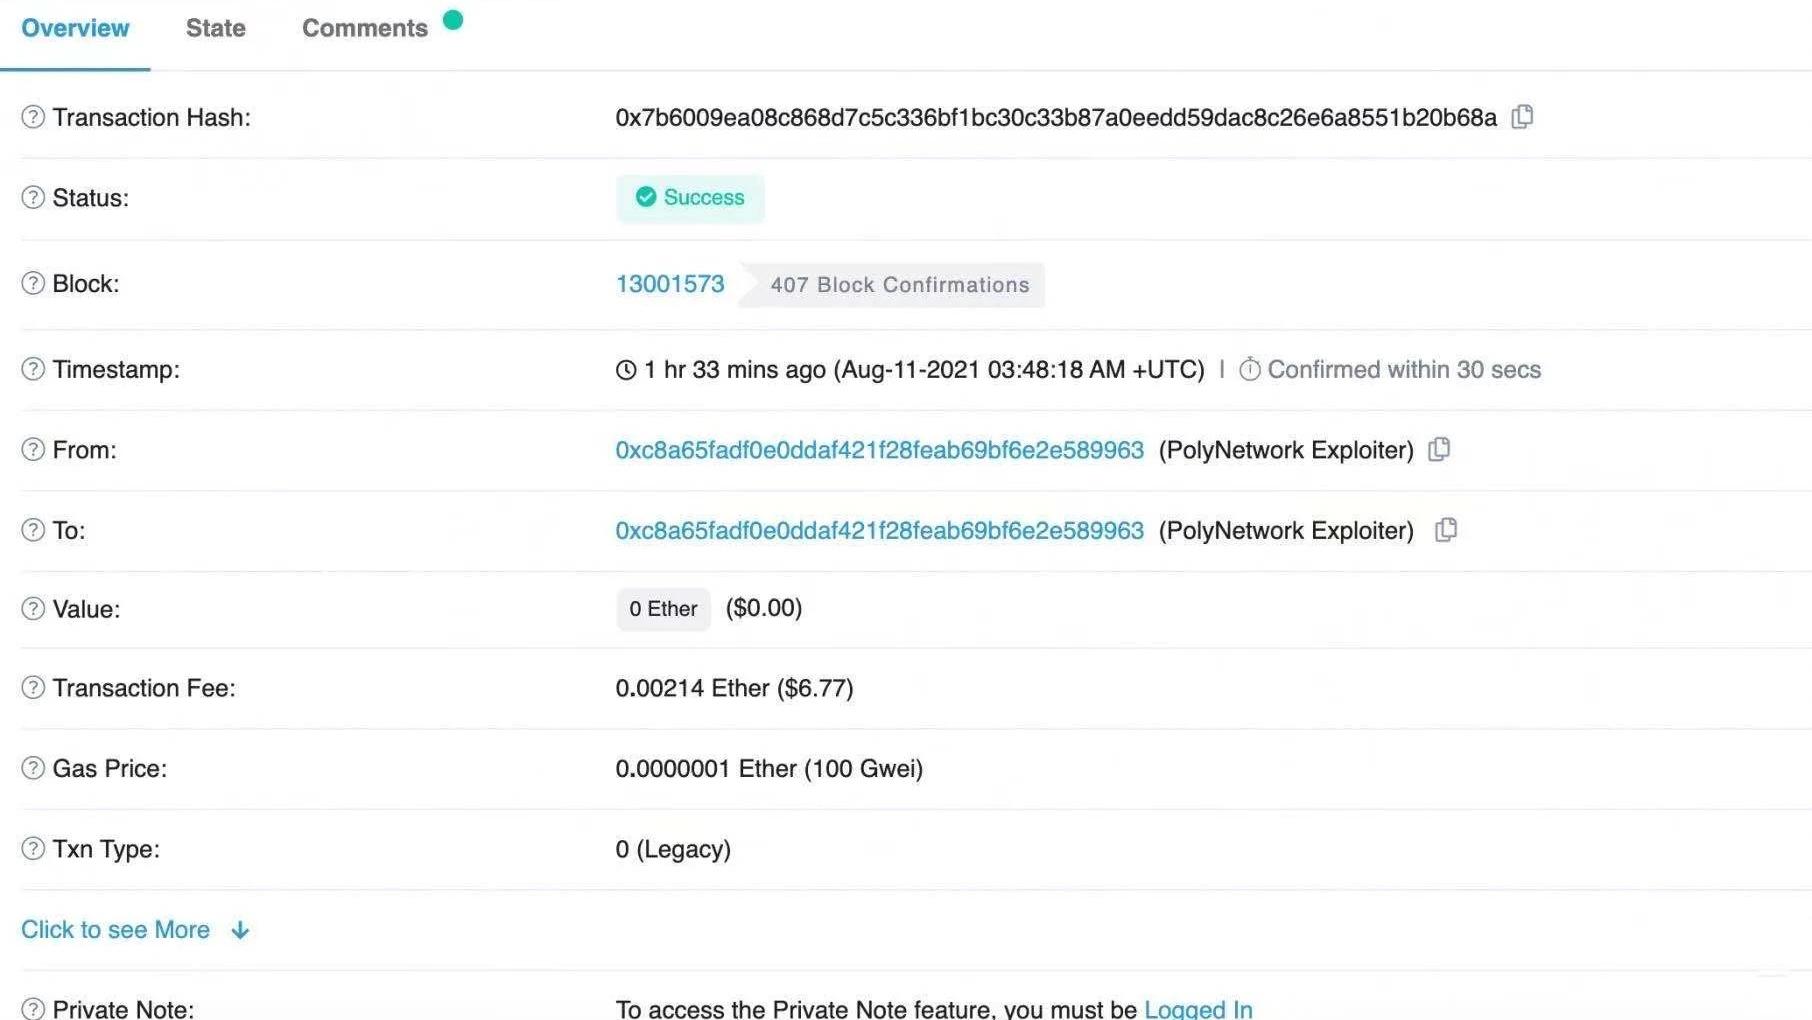Image resolution: width=1812 pixels, height=1020 pixels.
Task: Click help icon beside Timestamp label
Action: (33, 369)
